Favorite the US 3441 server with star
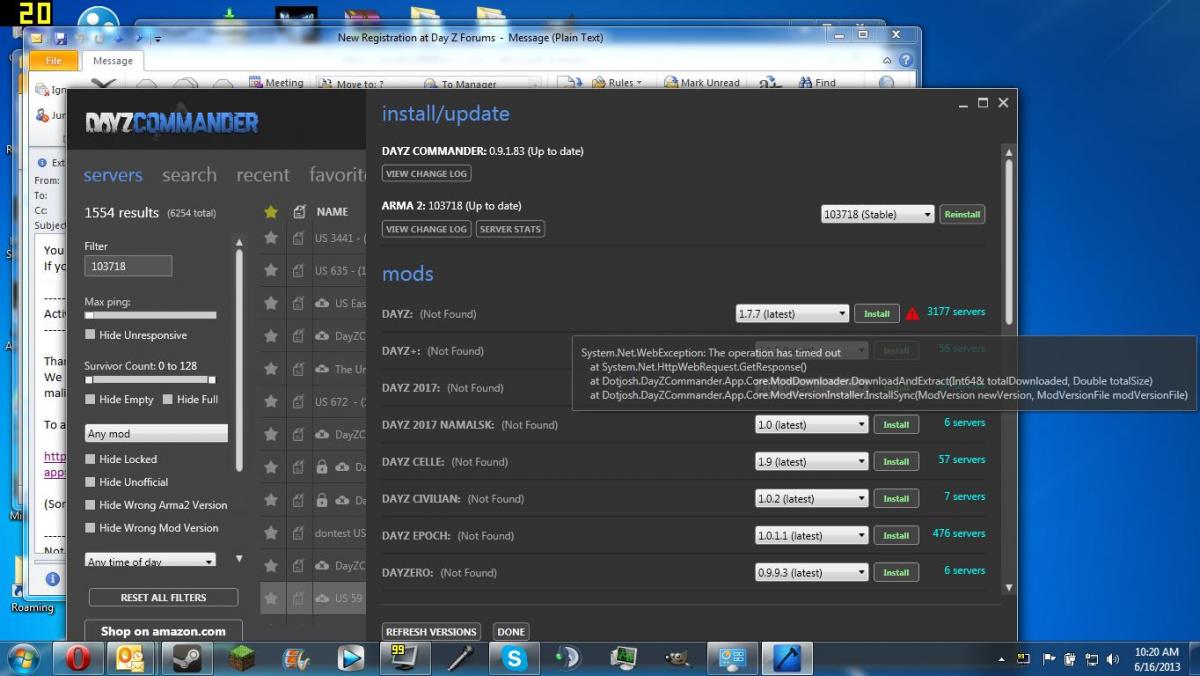Screen dimensions: 1200x676 coord(270,238)
